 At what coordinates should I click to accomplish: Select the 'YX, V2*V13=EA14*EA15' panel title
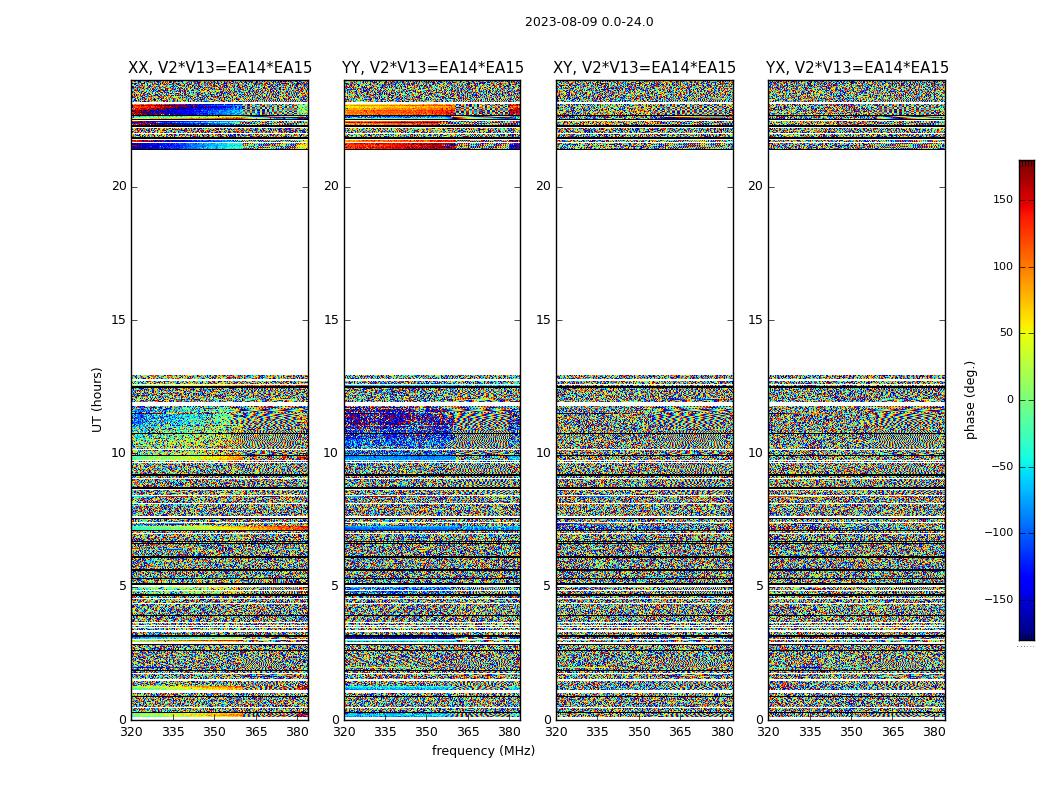(x=857, y=68)
